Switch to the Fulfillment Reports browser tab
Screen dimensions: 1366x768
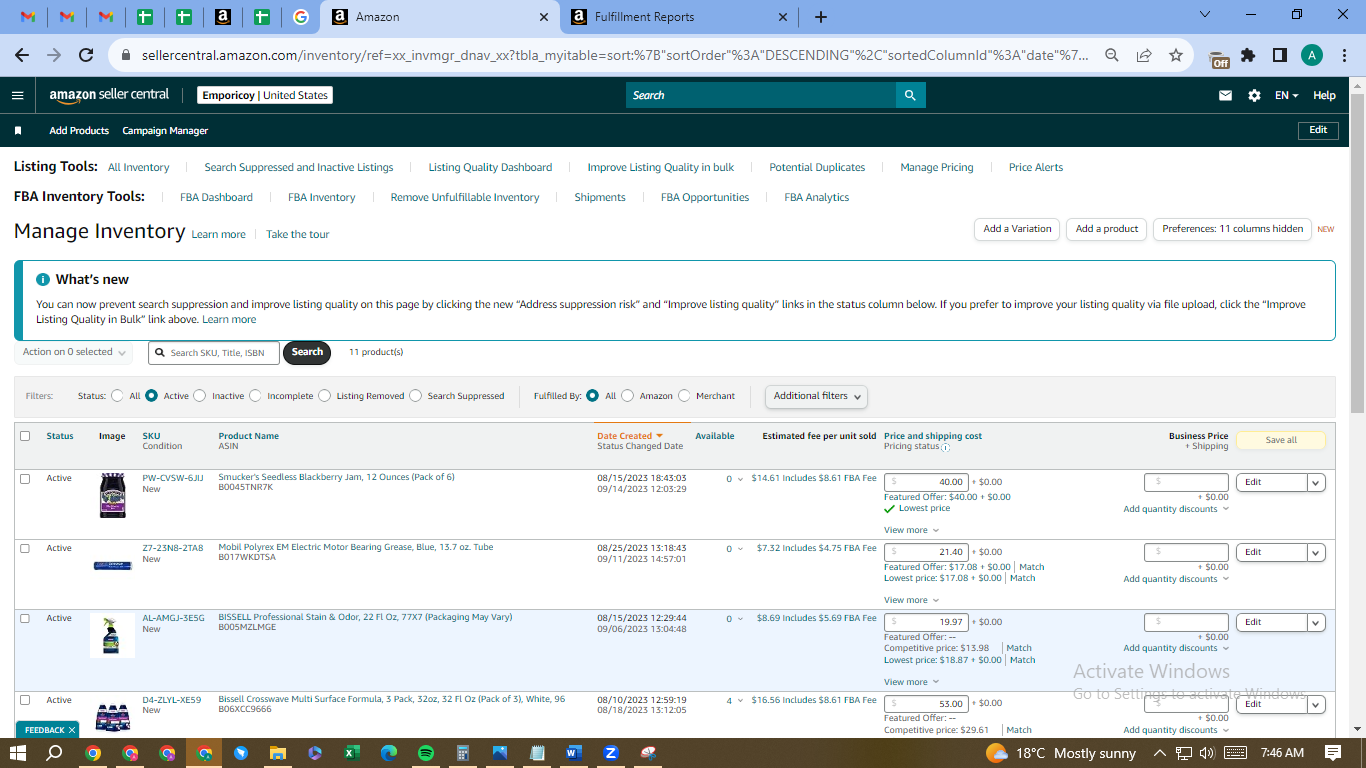click(678, 17)
